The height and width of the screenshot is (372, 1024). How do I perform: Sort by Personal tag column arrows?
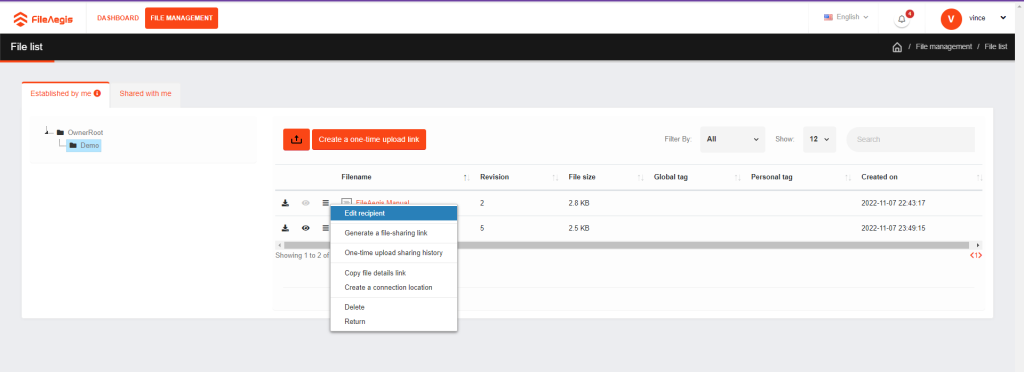(848, 178)
